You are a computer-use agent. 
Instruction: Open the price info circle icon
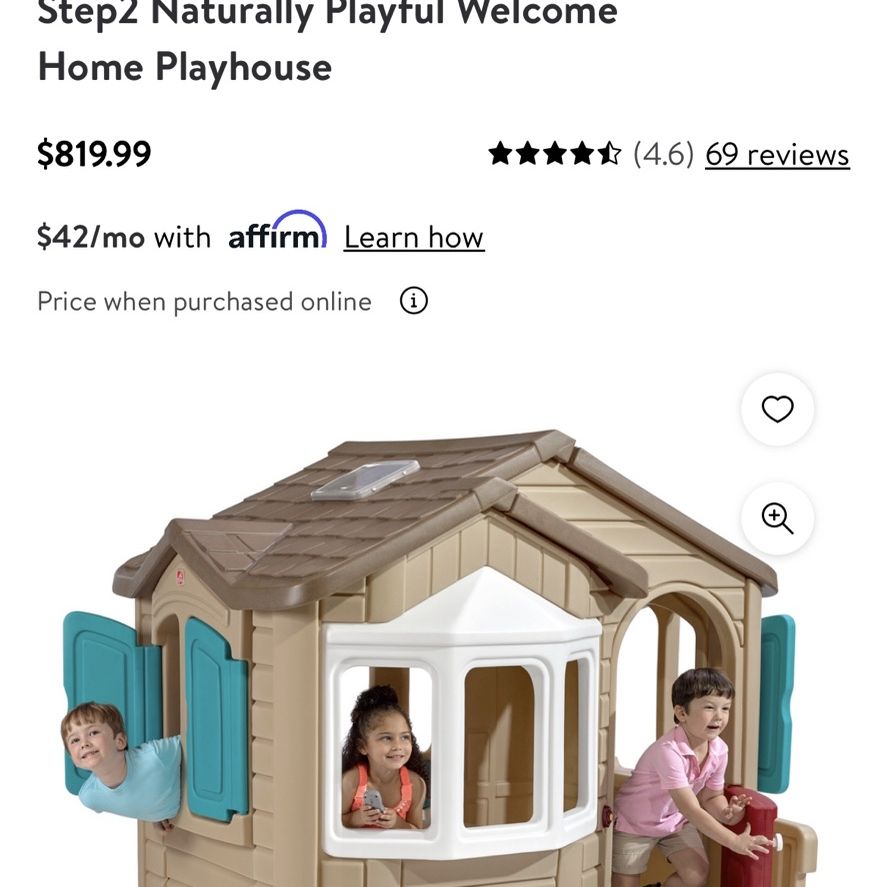pyautogui.click(x=414, y=301)
